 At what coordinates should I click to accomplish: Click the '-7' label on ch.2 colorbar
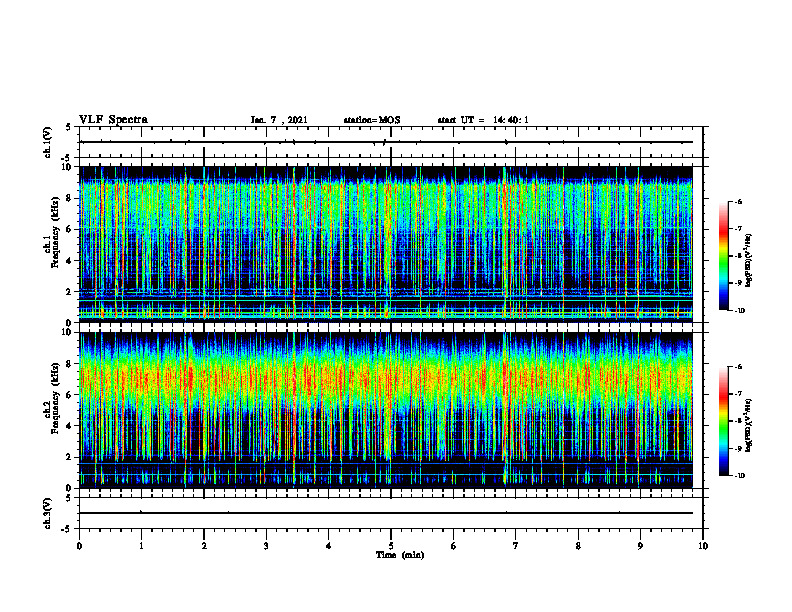[738, 394]
